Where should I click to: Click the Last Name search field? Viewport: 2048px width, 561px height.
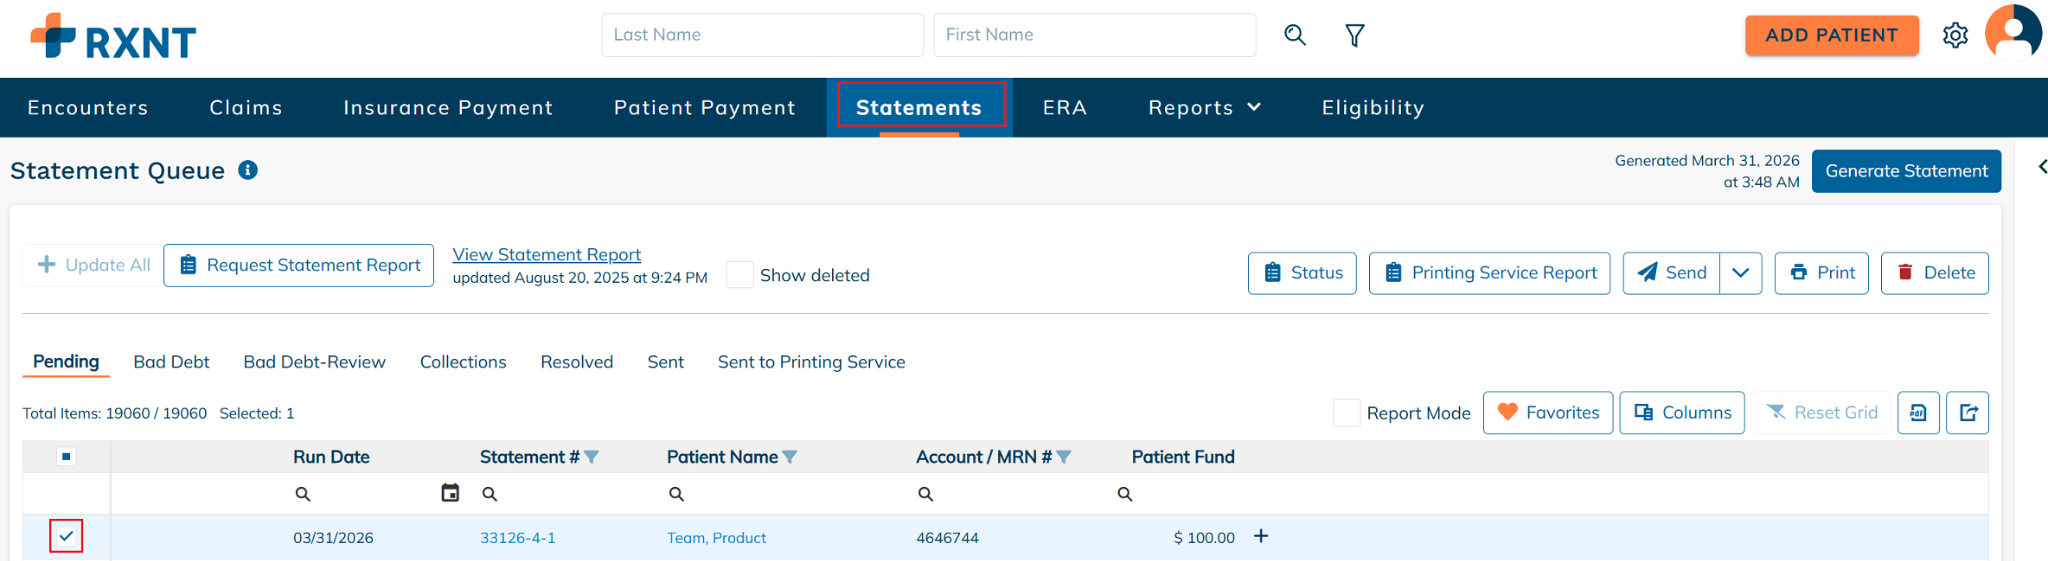(762, 35)
